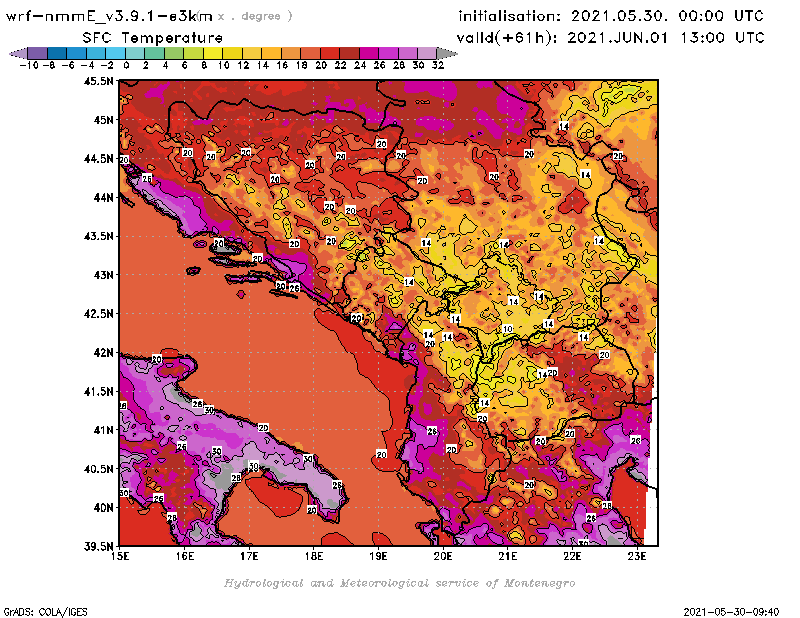Click the longitude label "18E"
The height and width of the screenshot is (618, 800).
pyautogui.click(x=314, y=556)
